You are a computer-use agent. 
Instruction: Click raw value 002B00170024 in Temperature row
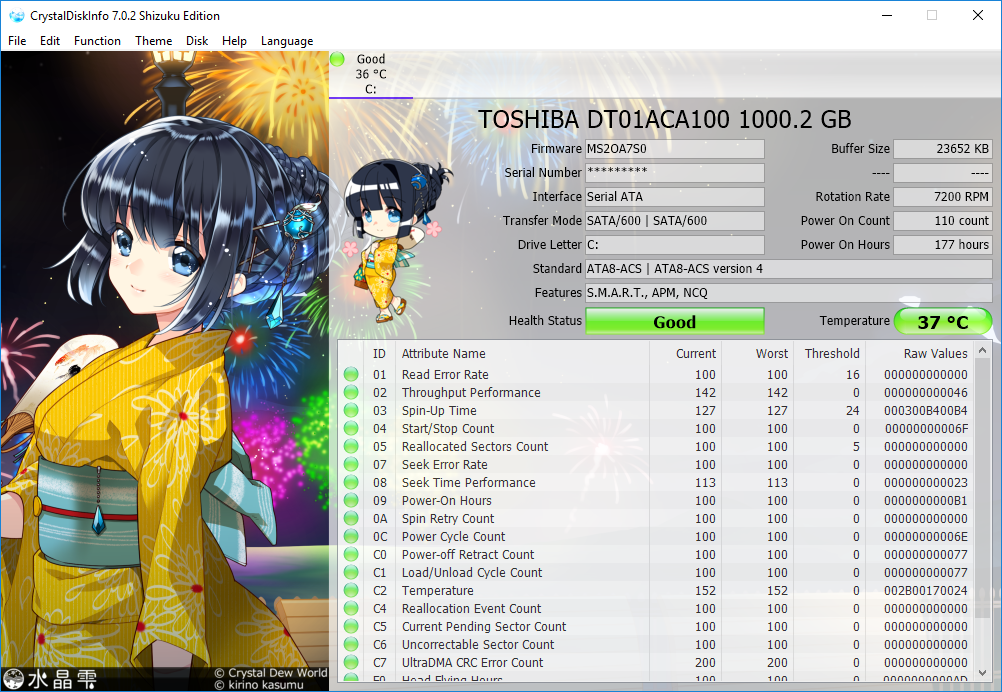click(x=926, y=590)
